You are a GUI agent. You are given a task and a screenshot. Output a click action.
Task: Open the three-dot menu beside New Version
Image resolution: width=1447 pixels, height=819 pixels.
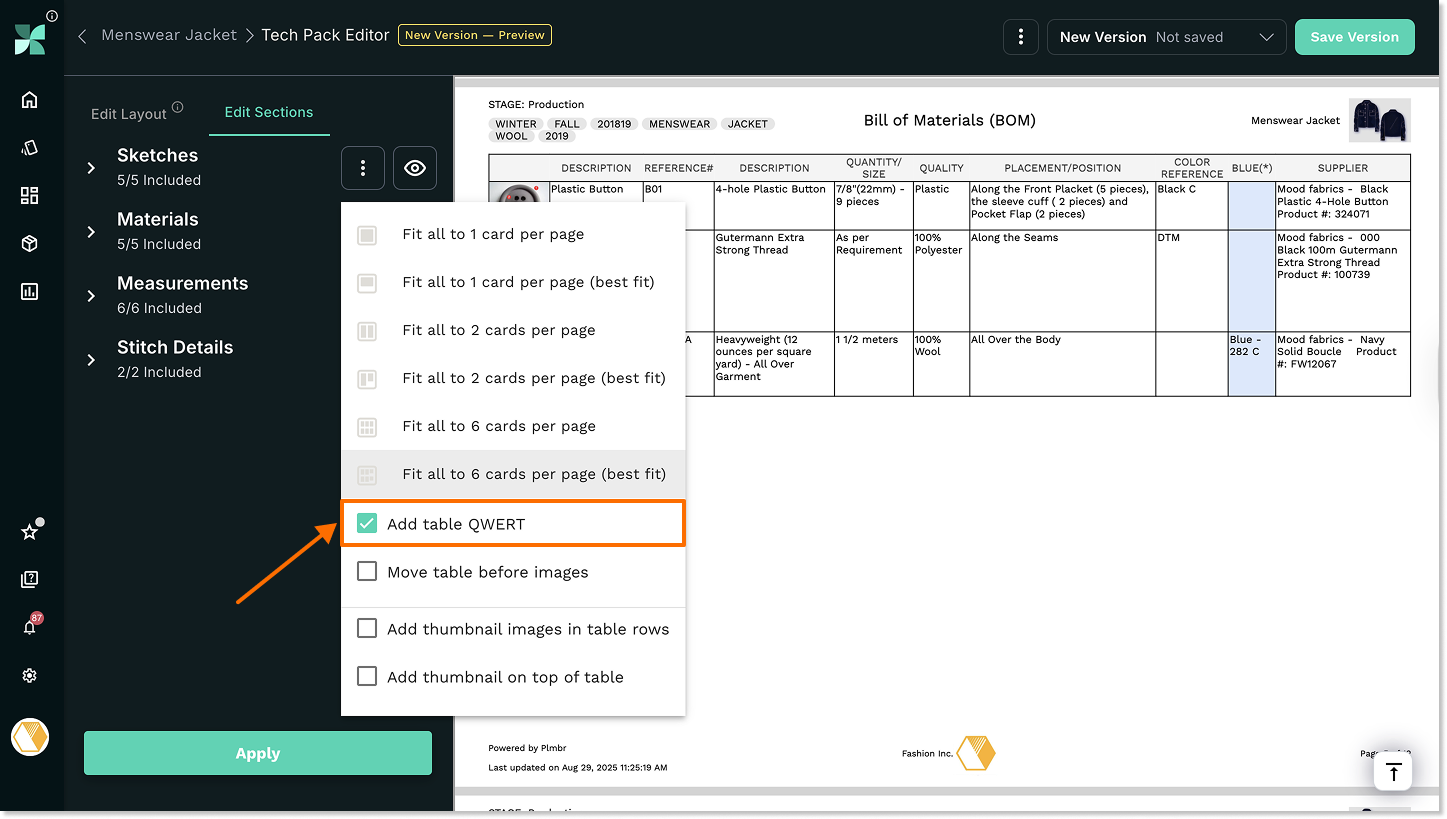(1020, 37)
